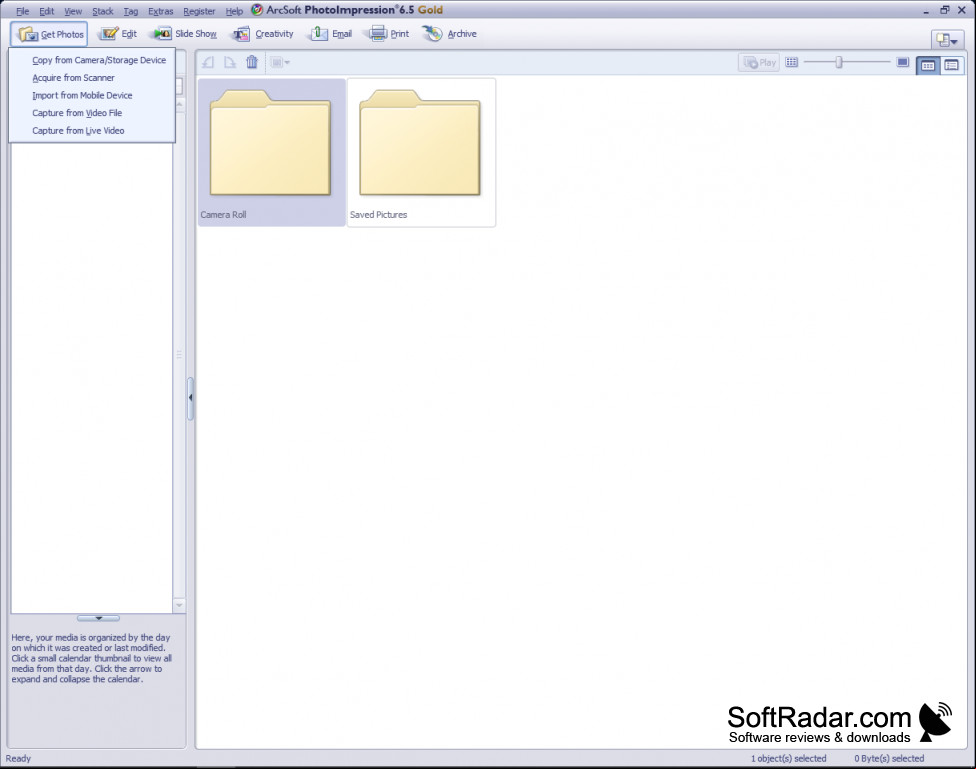Click the rotate right icon
The height and width of the screenshot is (769, 976).
(x=230, y=62)
